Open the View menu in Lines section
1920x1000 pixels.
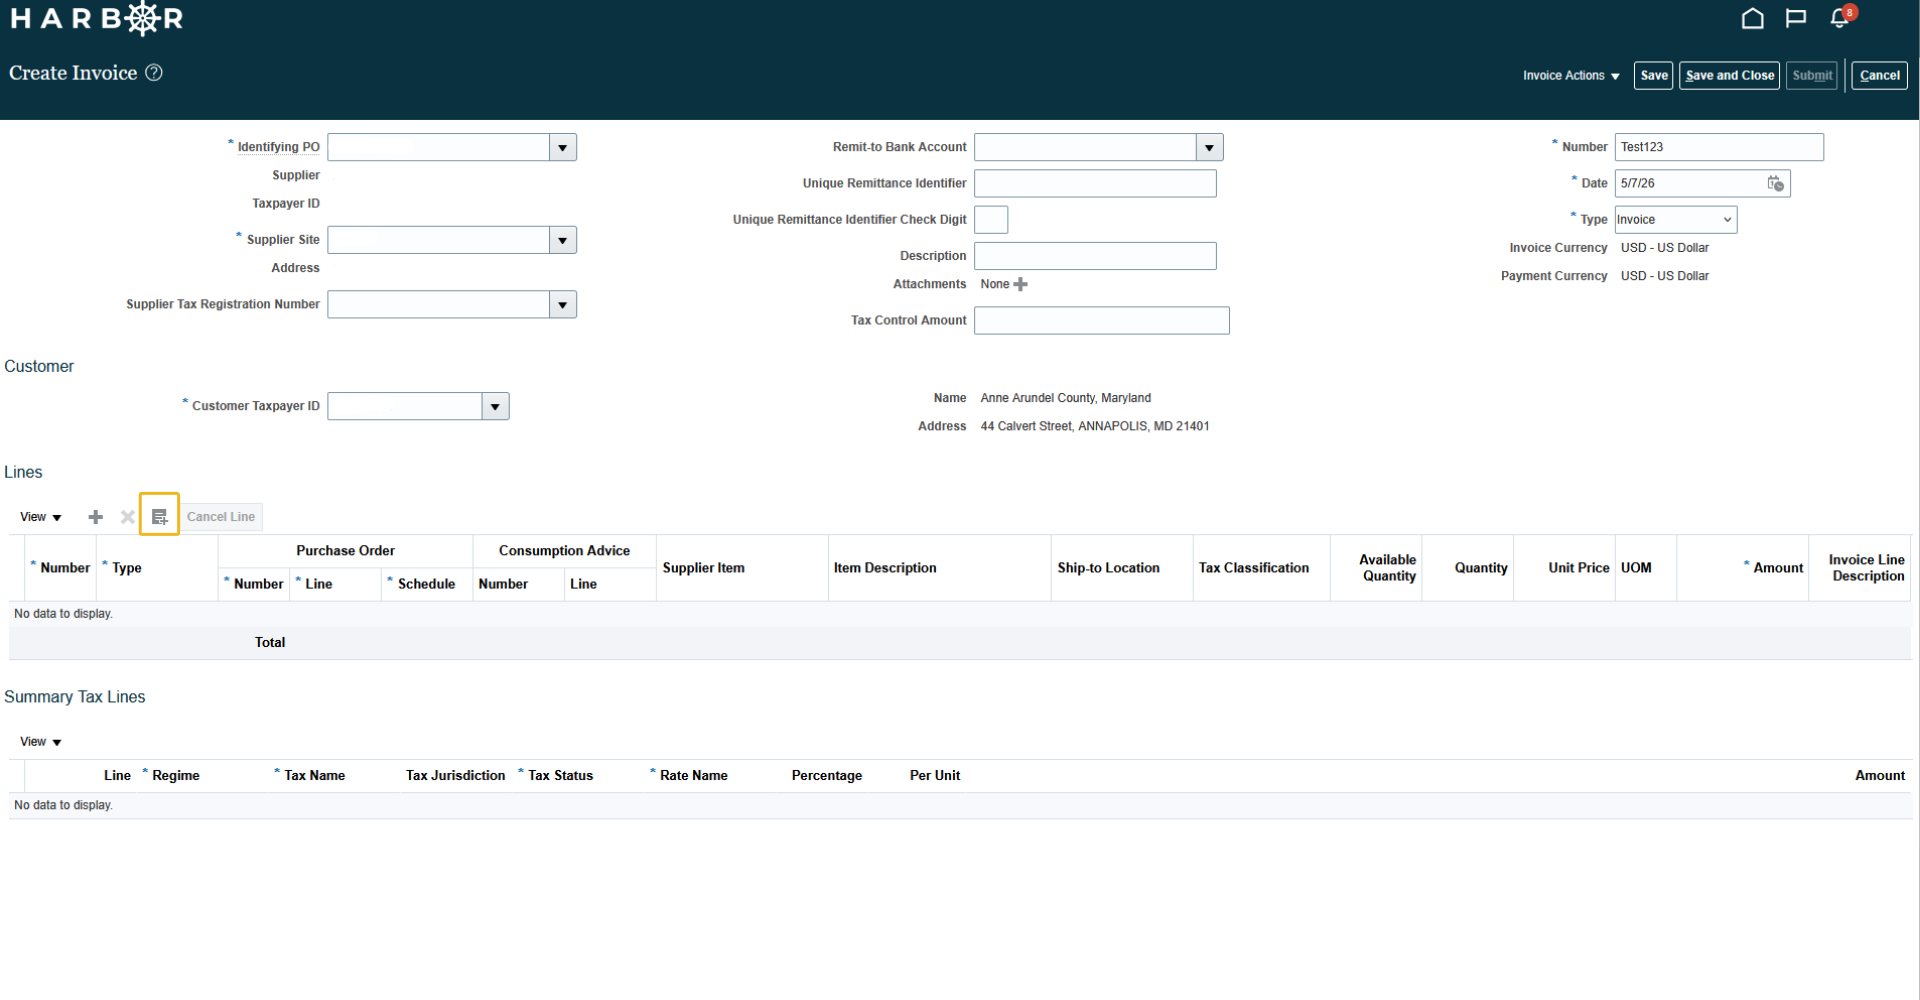[40, 517]
